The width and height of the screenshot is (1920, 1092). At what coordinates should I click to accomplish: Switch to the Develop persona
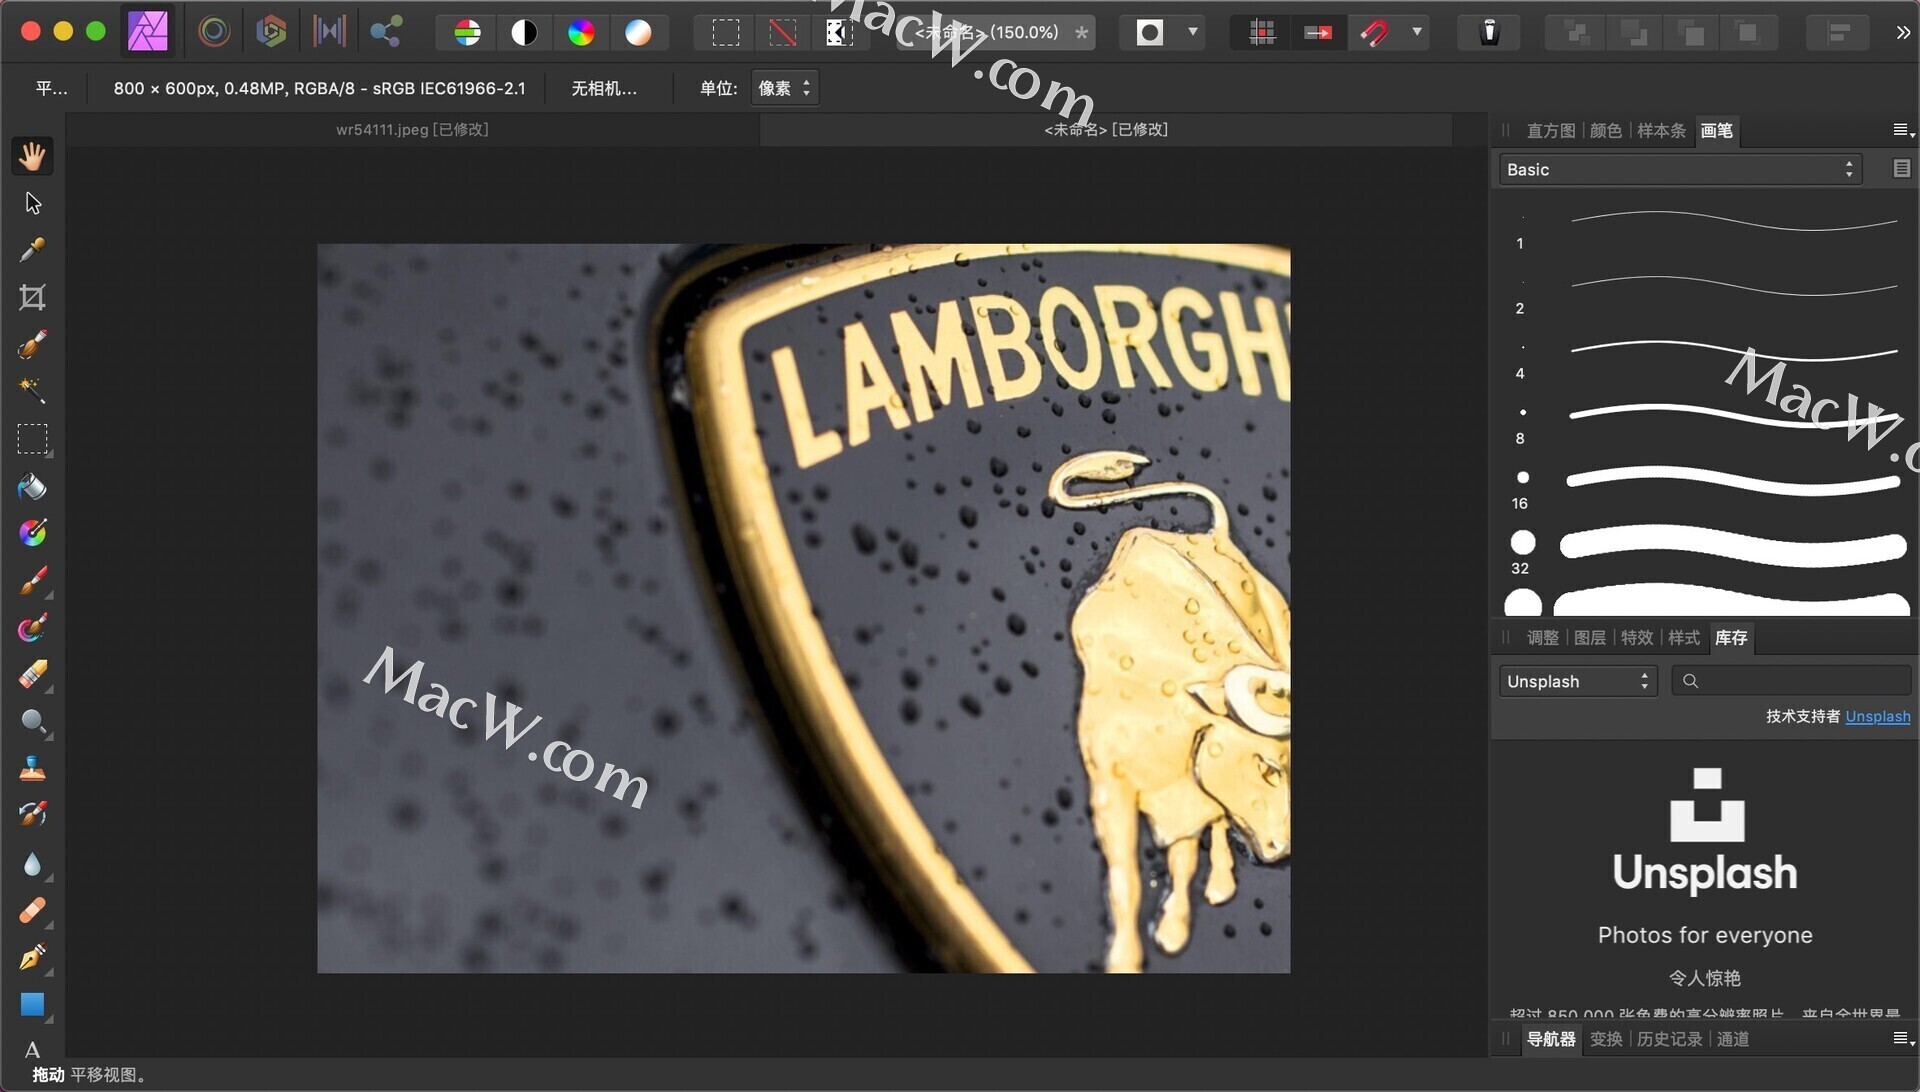(x=270, y=32)
